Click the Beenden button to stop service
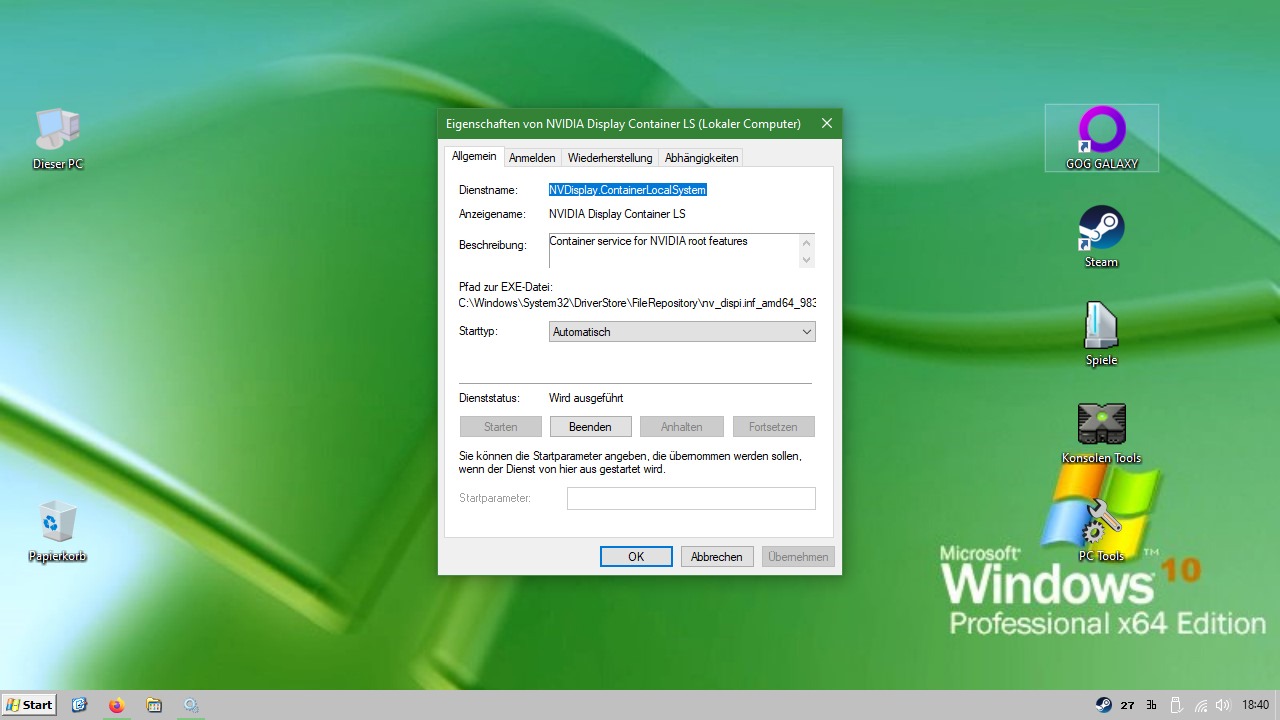The width and height of the screenshot is (1280, 720). pyautogui.click(x=590, y=427)
